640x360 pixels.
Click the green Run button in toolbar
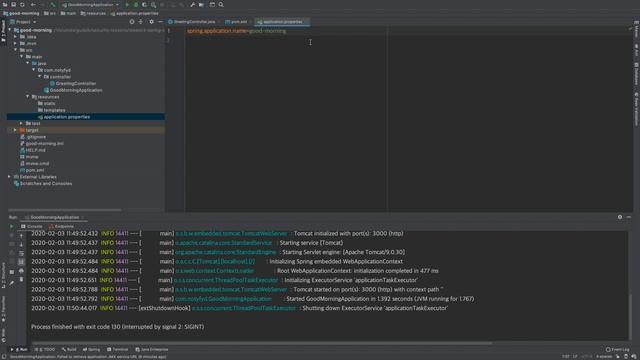[x=127, y=4]
